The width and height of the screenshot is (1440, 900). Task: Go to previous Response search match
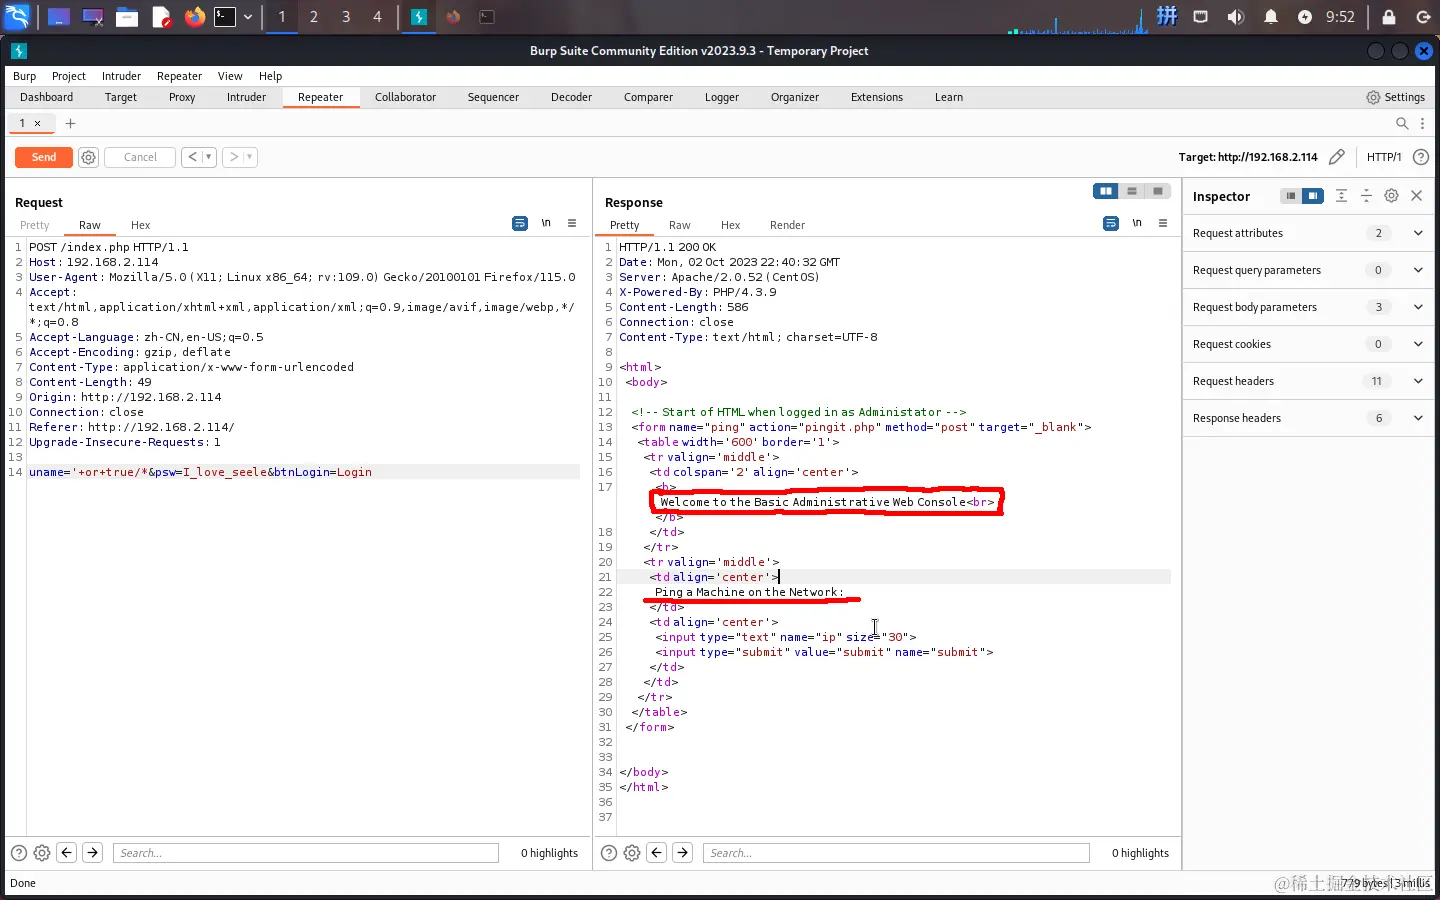click(x=657, y=853)
